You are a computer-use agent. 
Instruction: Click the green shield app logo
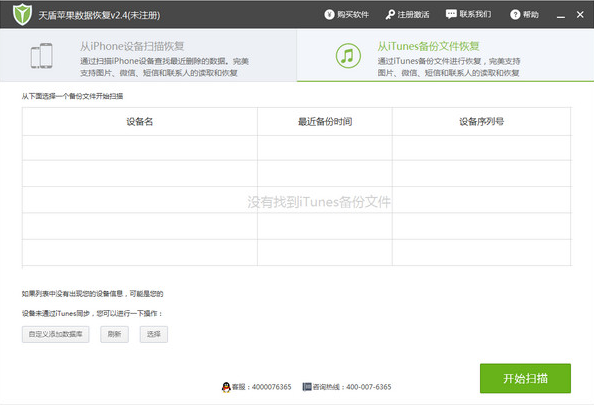(x=22, y=14)
